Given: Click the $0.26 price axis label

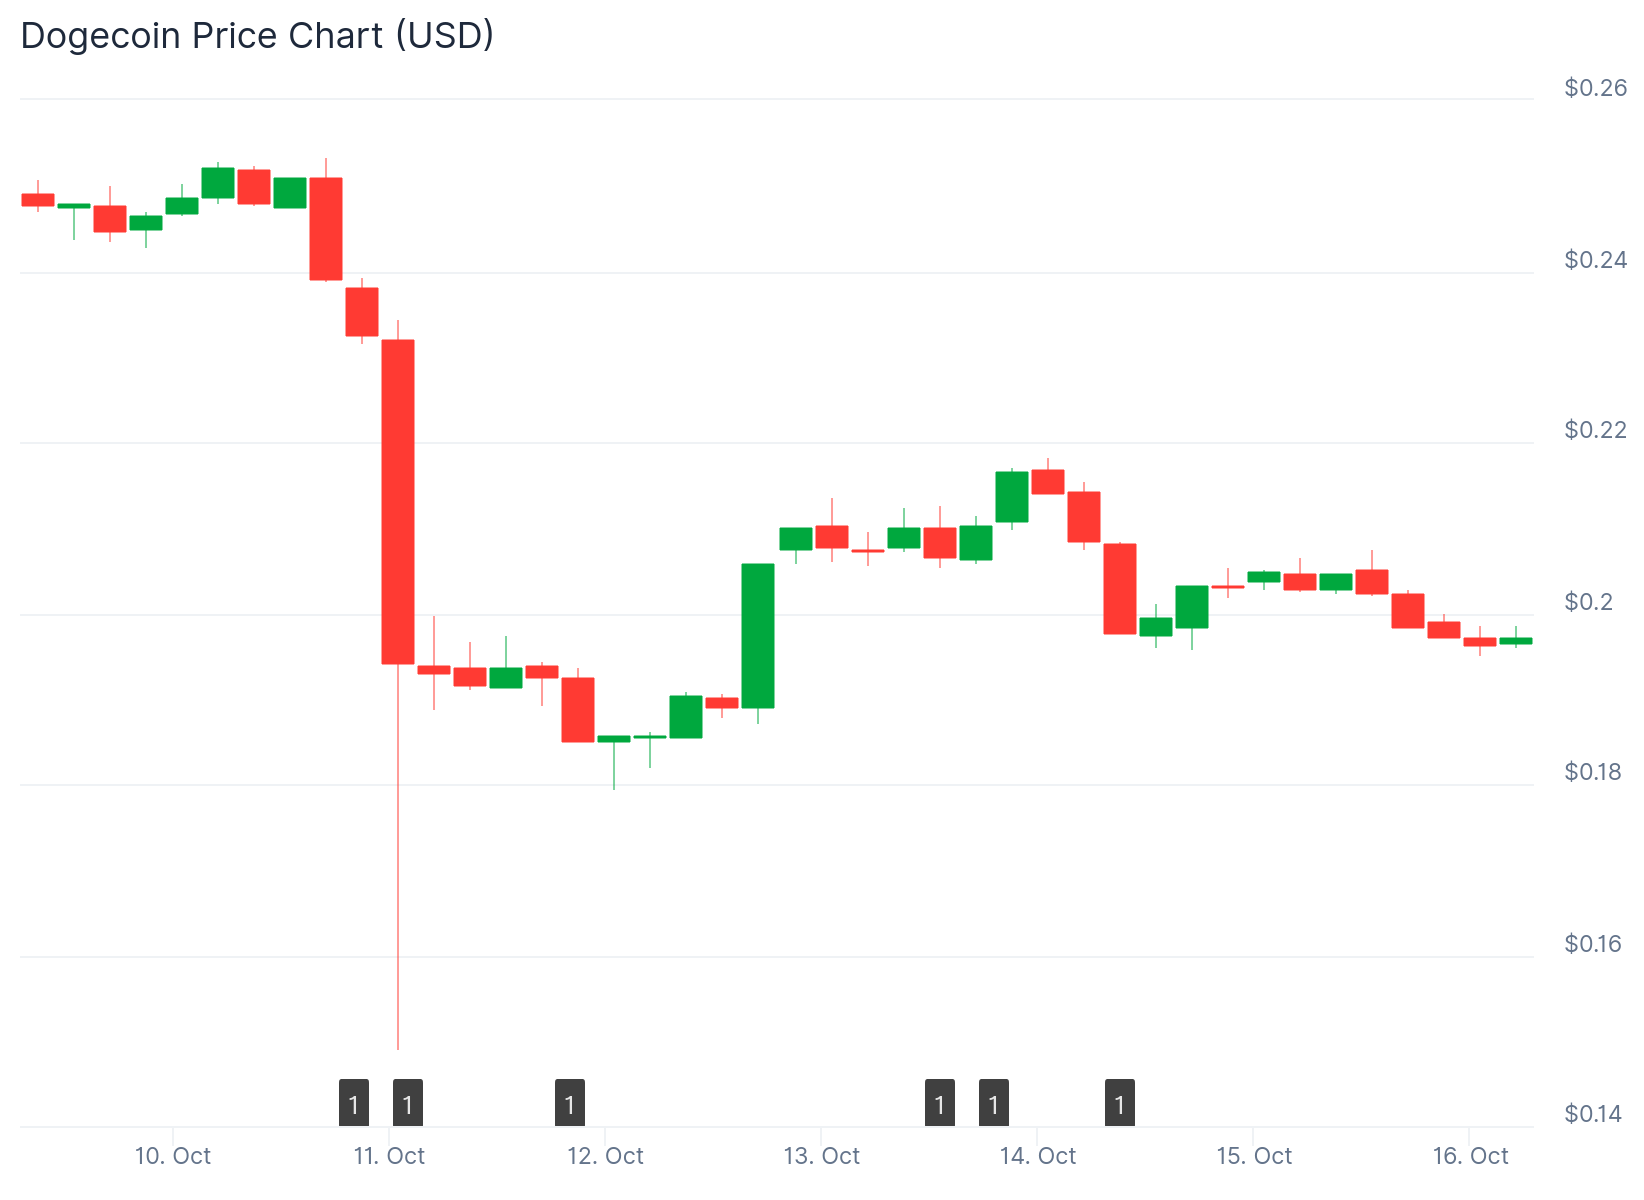Looking at the screenshot, I should [x=1595, y=88].
